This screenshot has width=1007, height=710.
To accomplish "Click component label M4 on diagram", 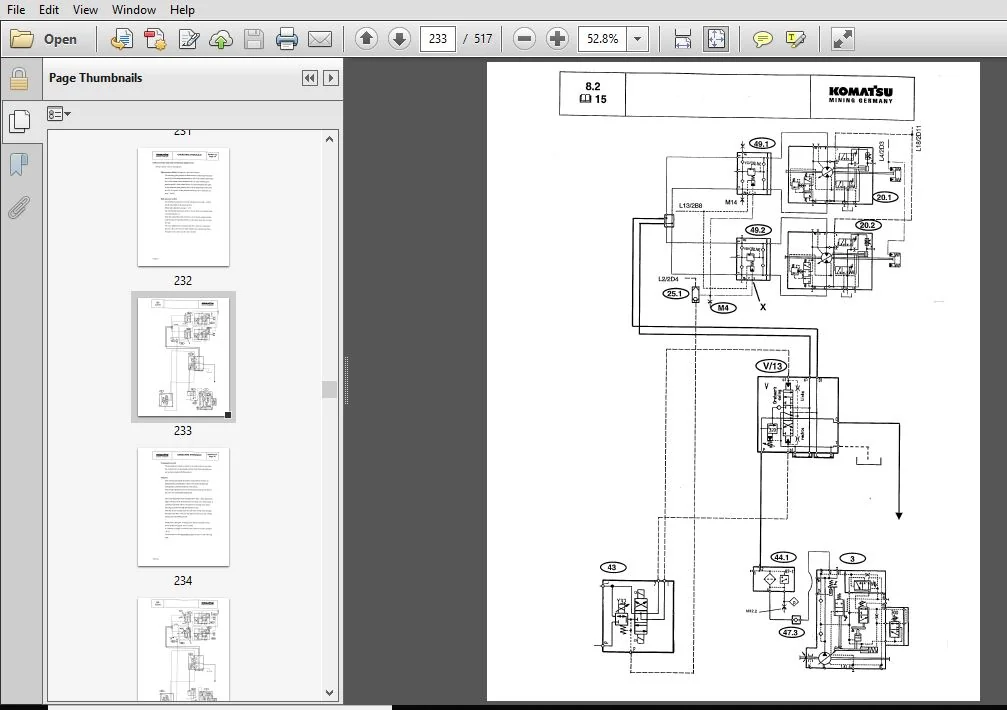I will (723, 307).
